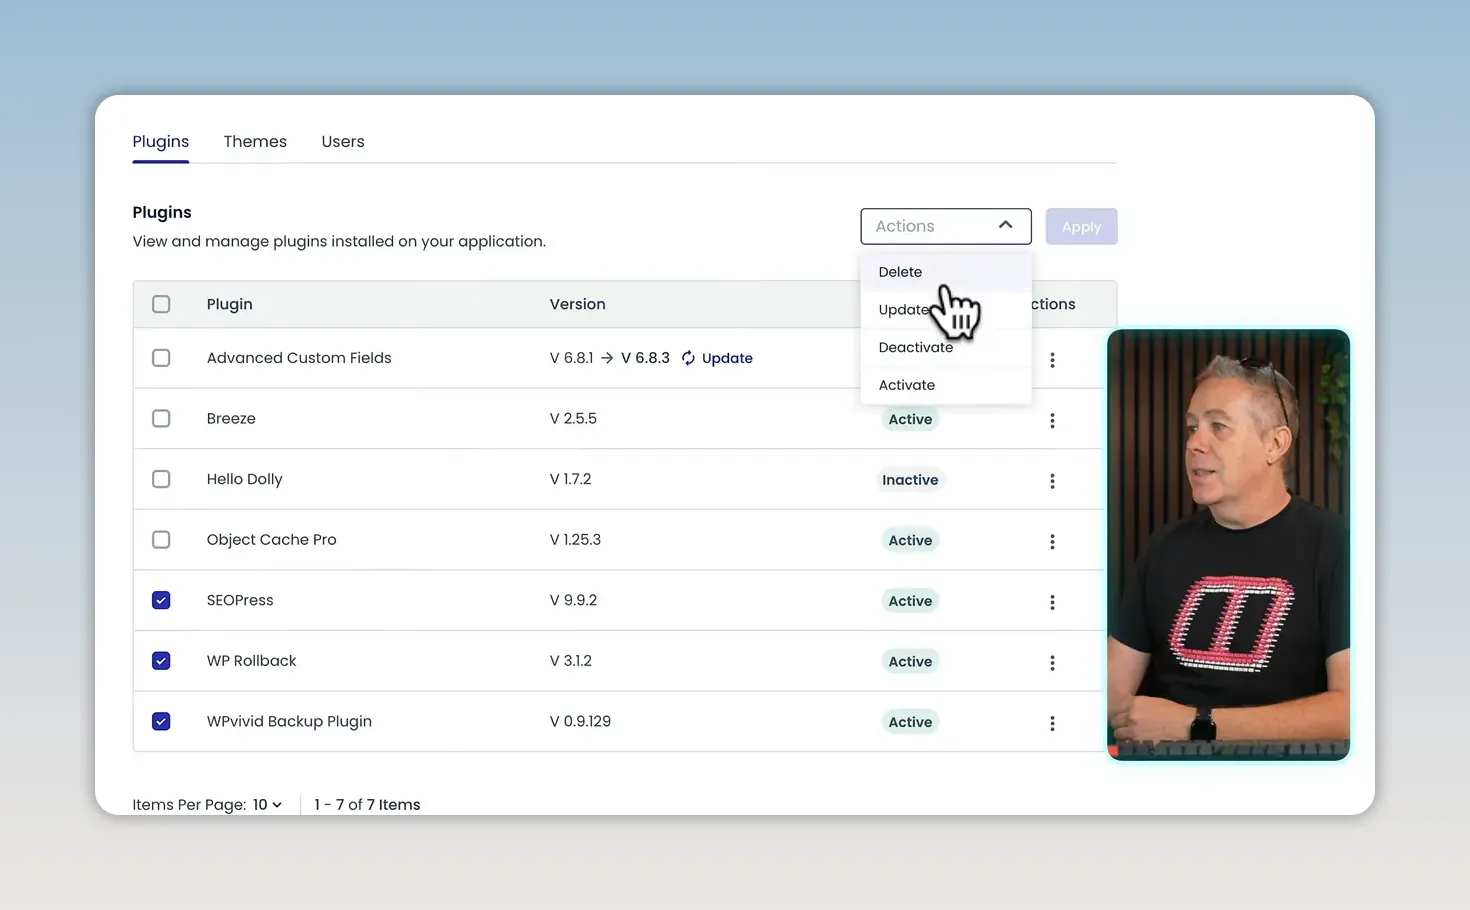Screen dimensions: 1470x910
Task: Open the Advanced Custom Fields kebab menu
Action: (x=1052, y=360)
